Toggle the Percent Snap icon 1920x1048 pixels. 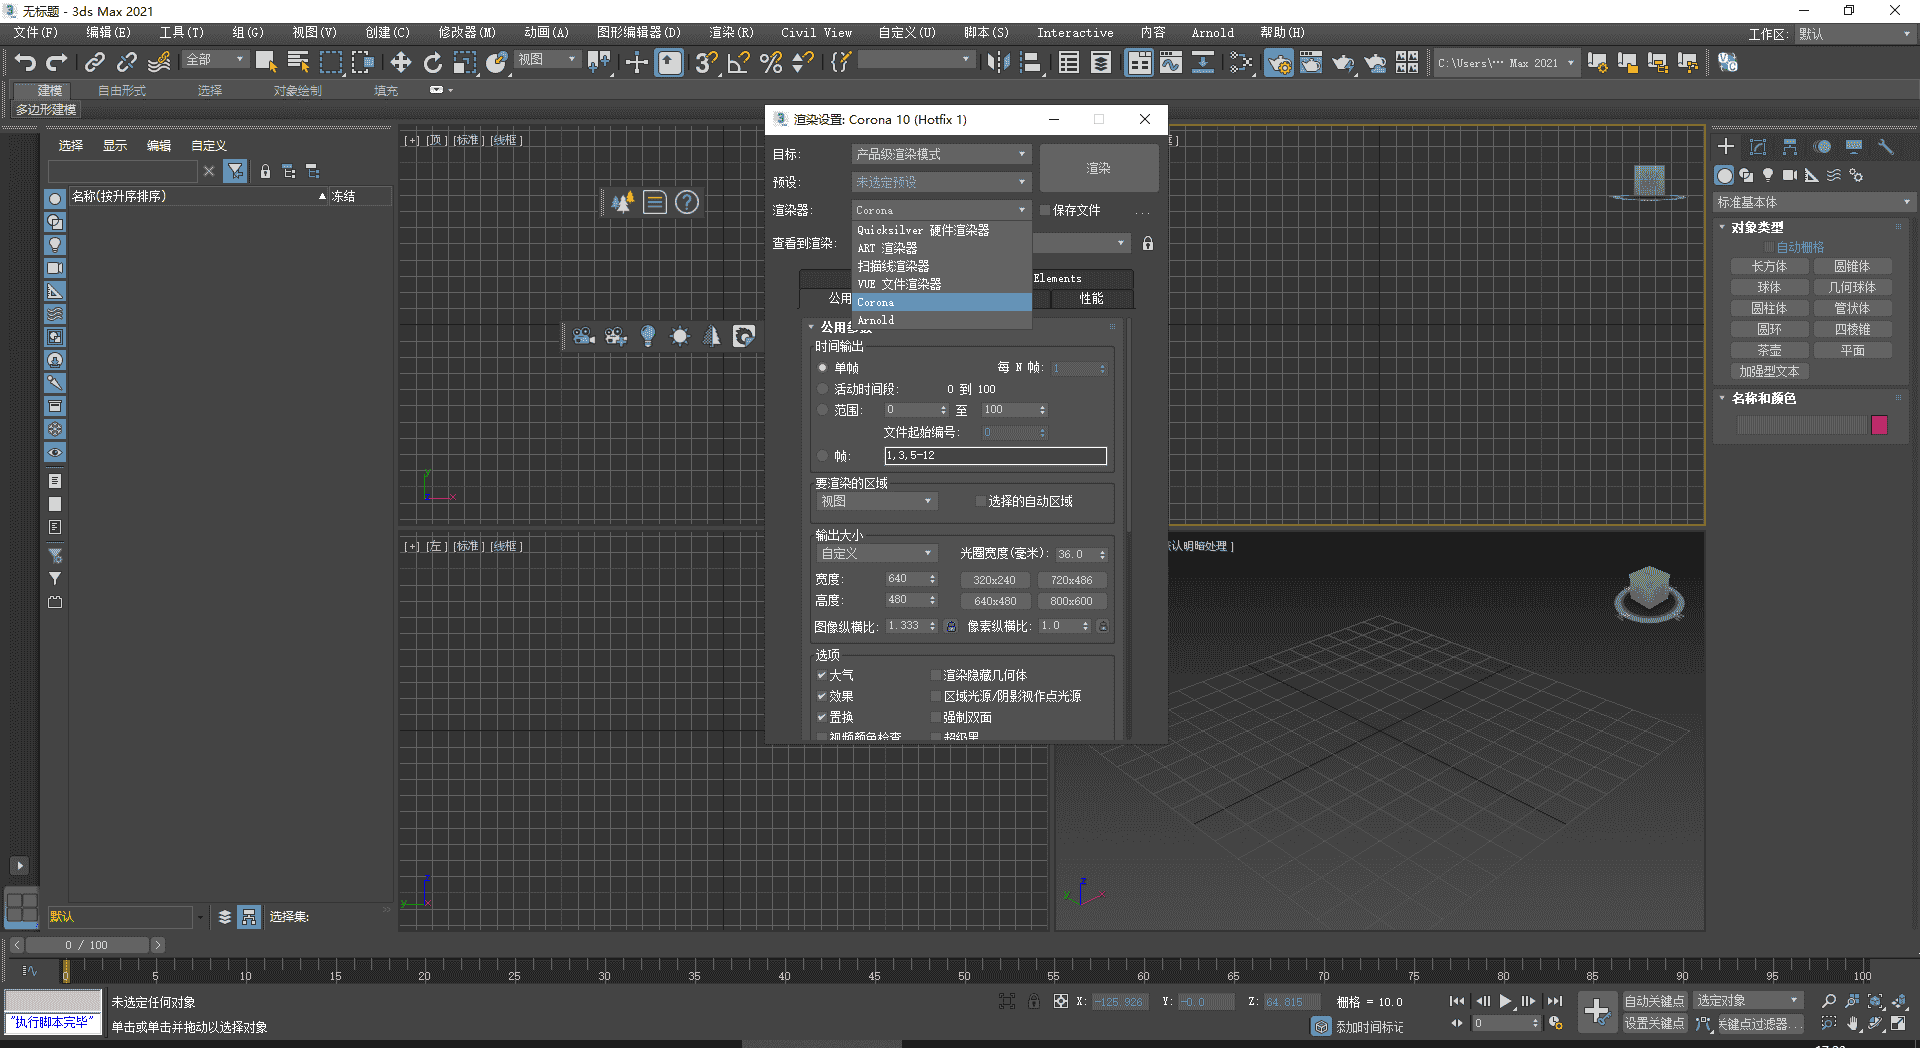click(771, 63)
